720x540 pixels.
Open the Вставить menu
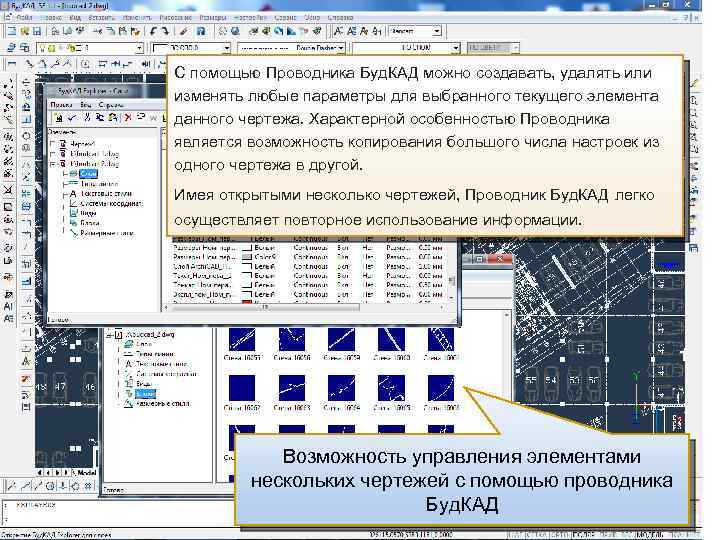[x=101, y=17]
